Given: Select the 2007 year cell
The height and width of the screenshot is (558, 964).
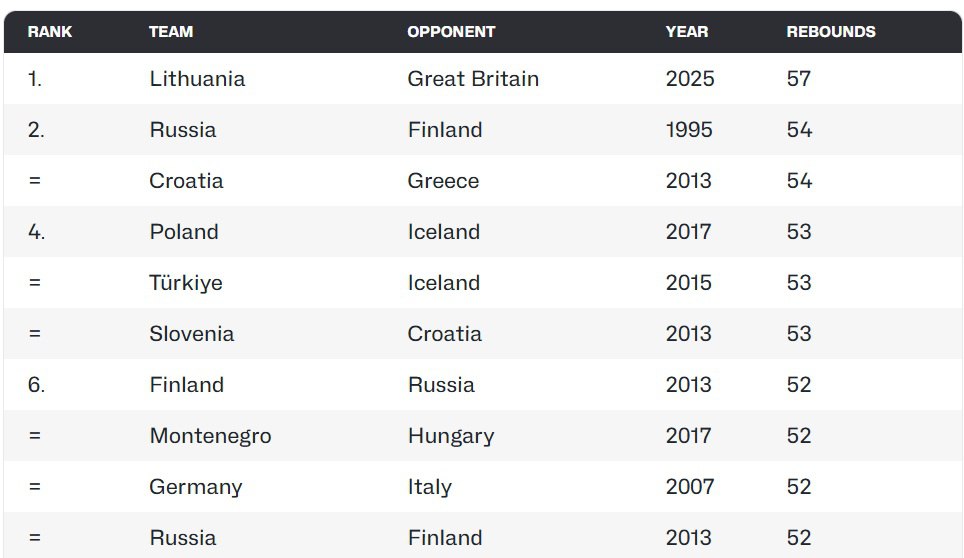Looking at the screenshot, I should point(690,487).
